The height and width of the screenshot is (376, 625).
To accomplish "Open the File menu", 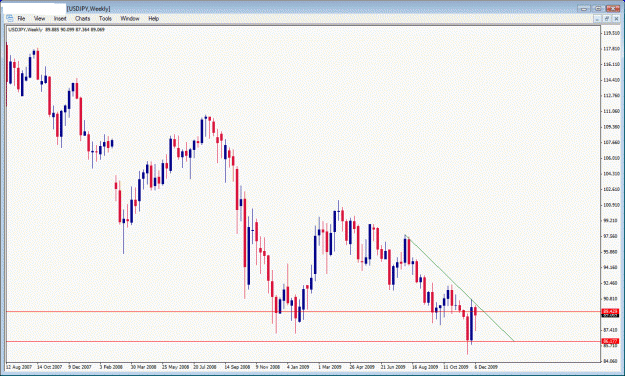I will pos(21,18).
